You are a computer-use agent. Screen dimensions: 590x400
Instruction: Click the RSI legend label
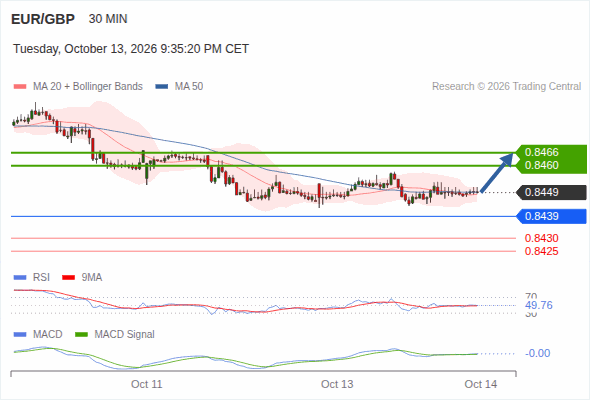pyautogui.click(x=41, y=278)
